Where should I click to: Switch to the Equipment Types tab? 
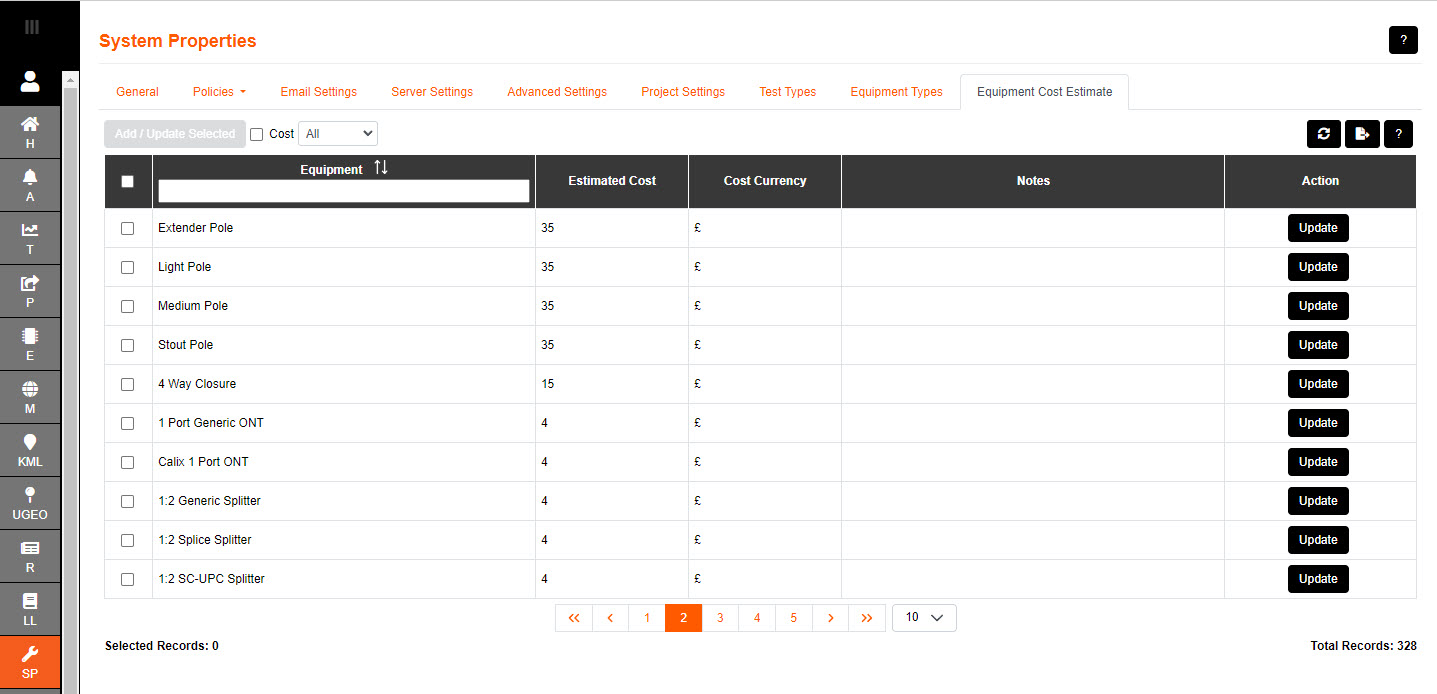tap(896, 92)
